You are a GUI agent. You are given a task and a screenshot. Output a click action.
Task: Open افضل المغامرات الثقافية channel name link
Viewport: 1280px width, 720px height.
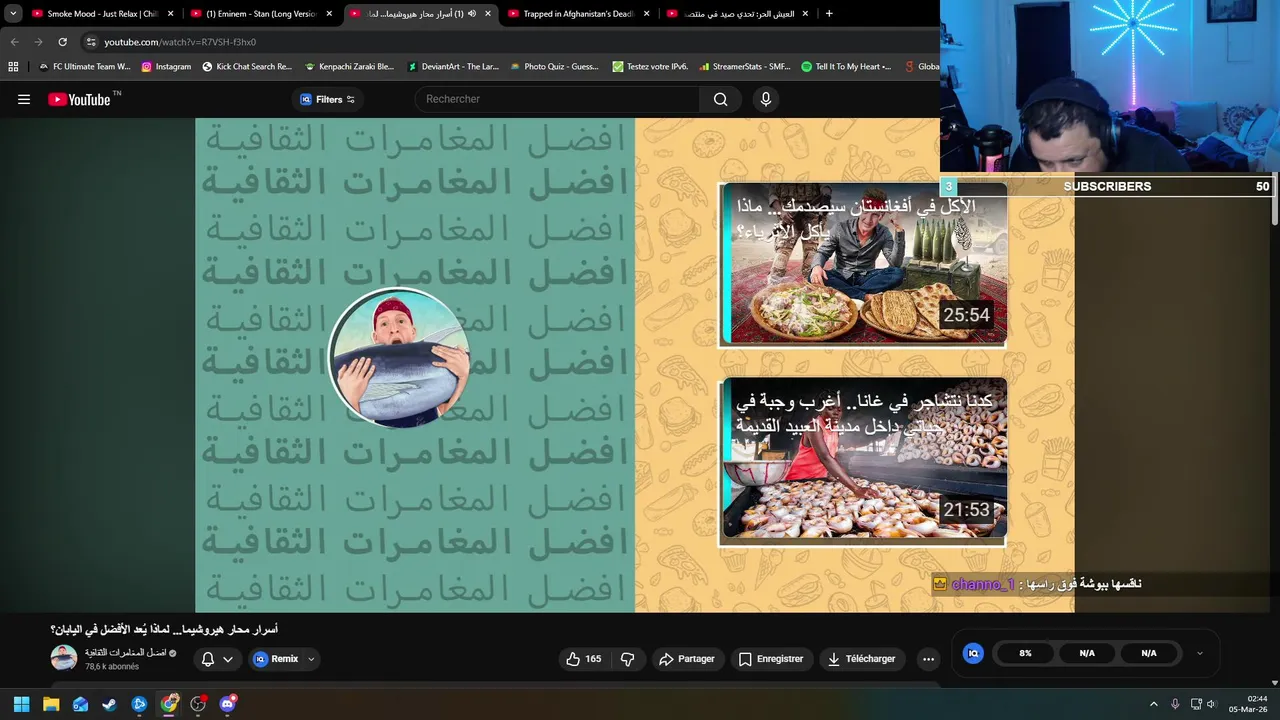(126, 652)
